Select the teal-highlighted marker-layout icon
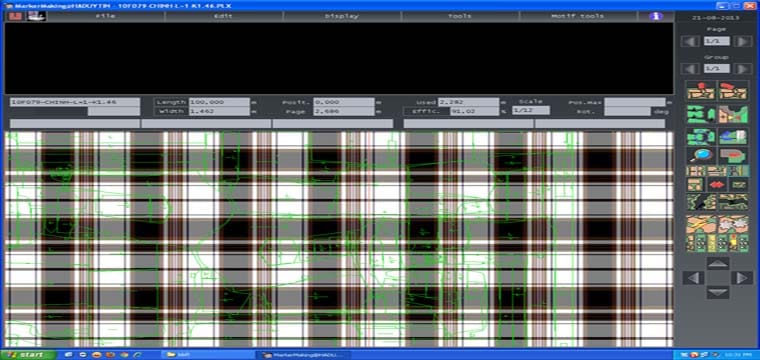760x360 pixels. 739,171
